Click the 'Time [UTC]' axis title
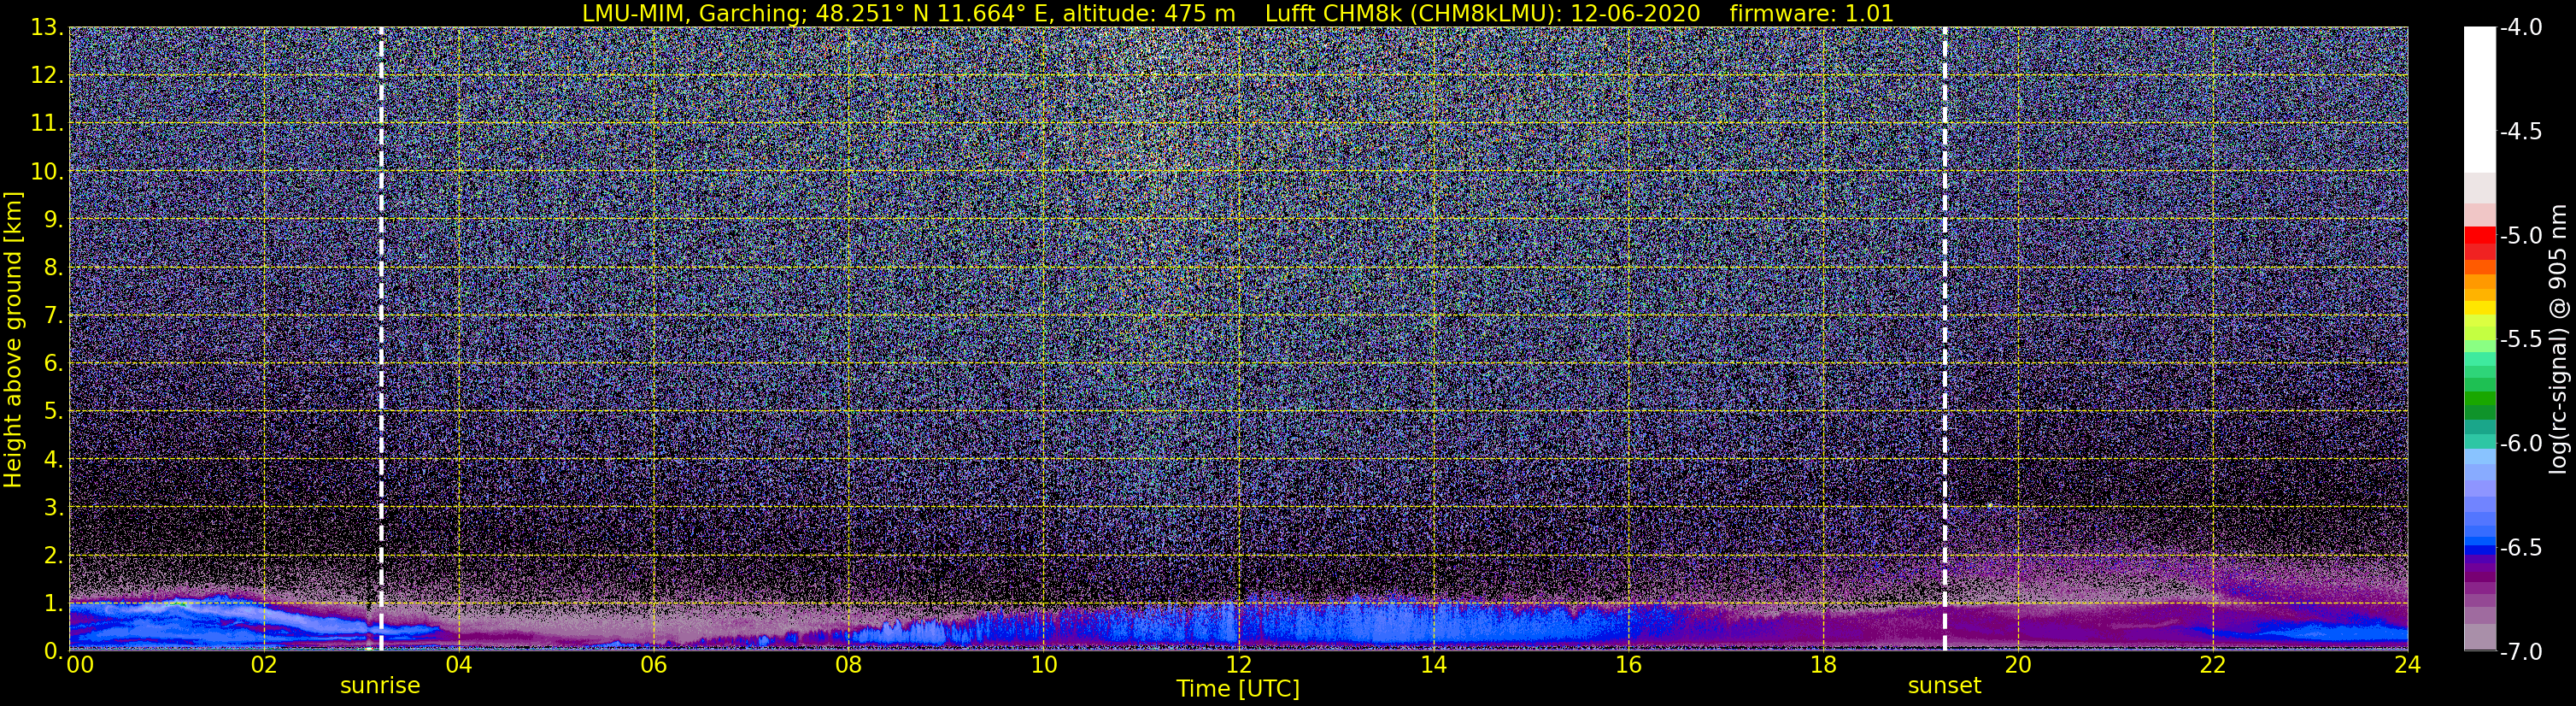Screen dimensions: 2576x706 click(x=1238, y=689)
